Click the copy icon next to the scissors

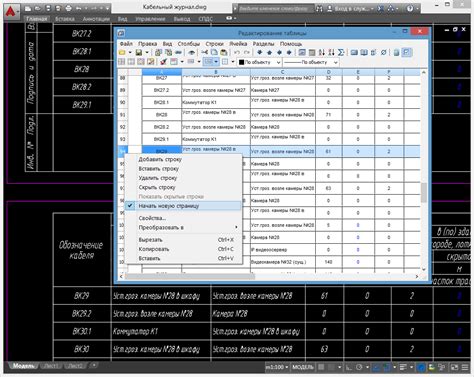click(x=214, y=53)
